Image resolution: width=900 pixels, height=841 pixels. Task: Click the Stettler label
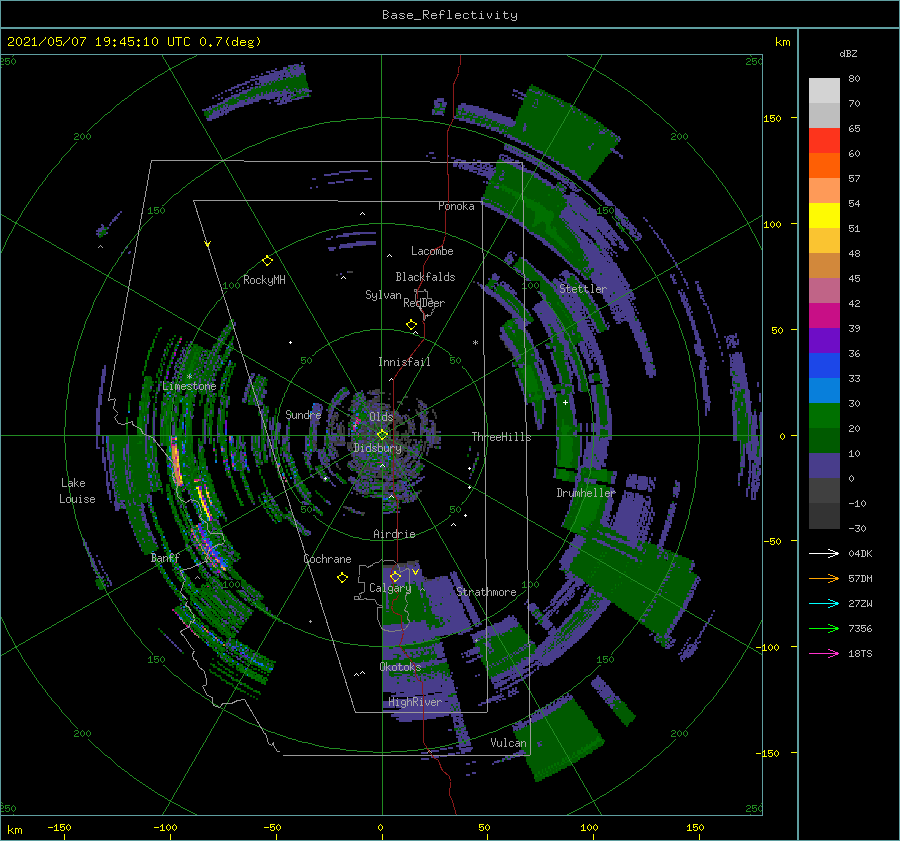point(583,289)
